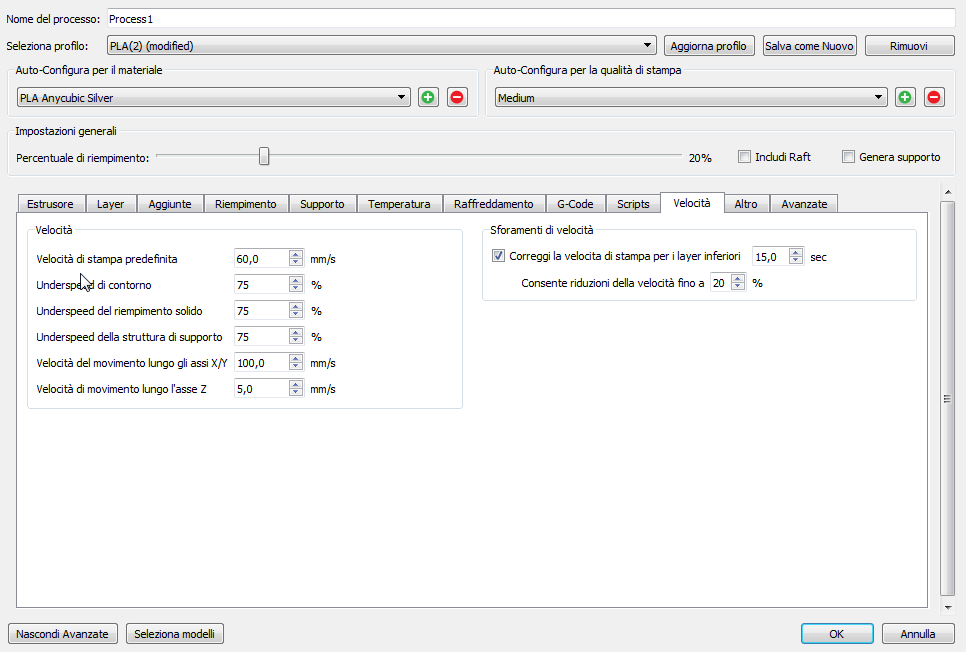Click the infill percentage slider handle
The height and width of the screenshot is (652, 966).
click(x=264, y=156)
